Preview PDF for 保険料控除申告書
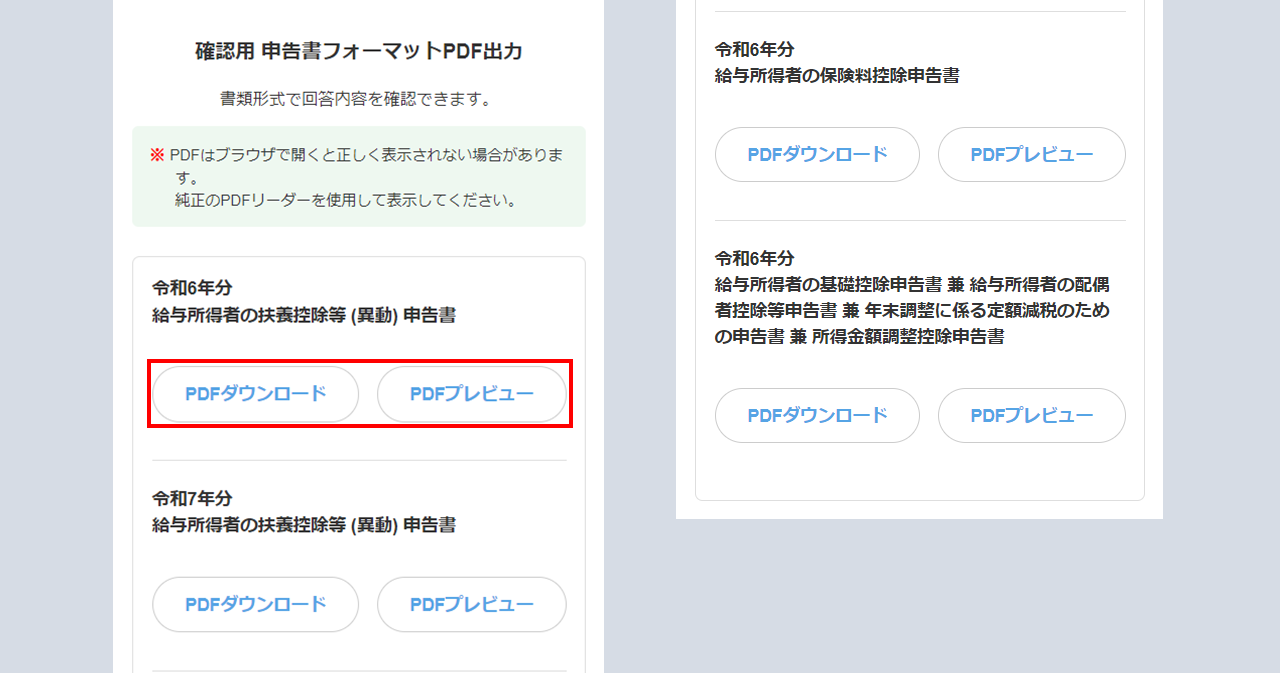The width and height of the screenshot is (1280, 673). pyautogui.click(x=1032, y=154)
